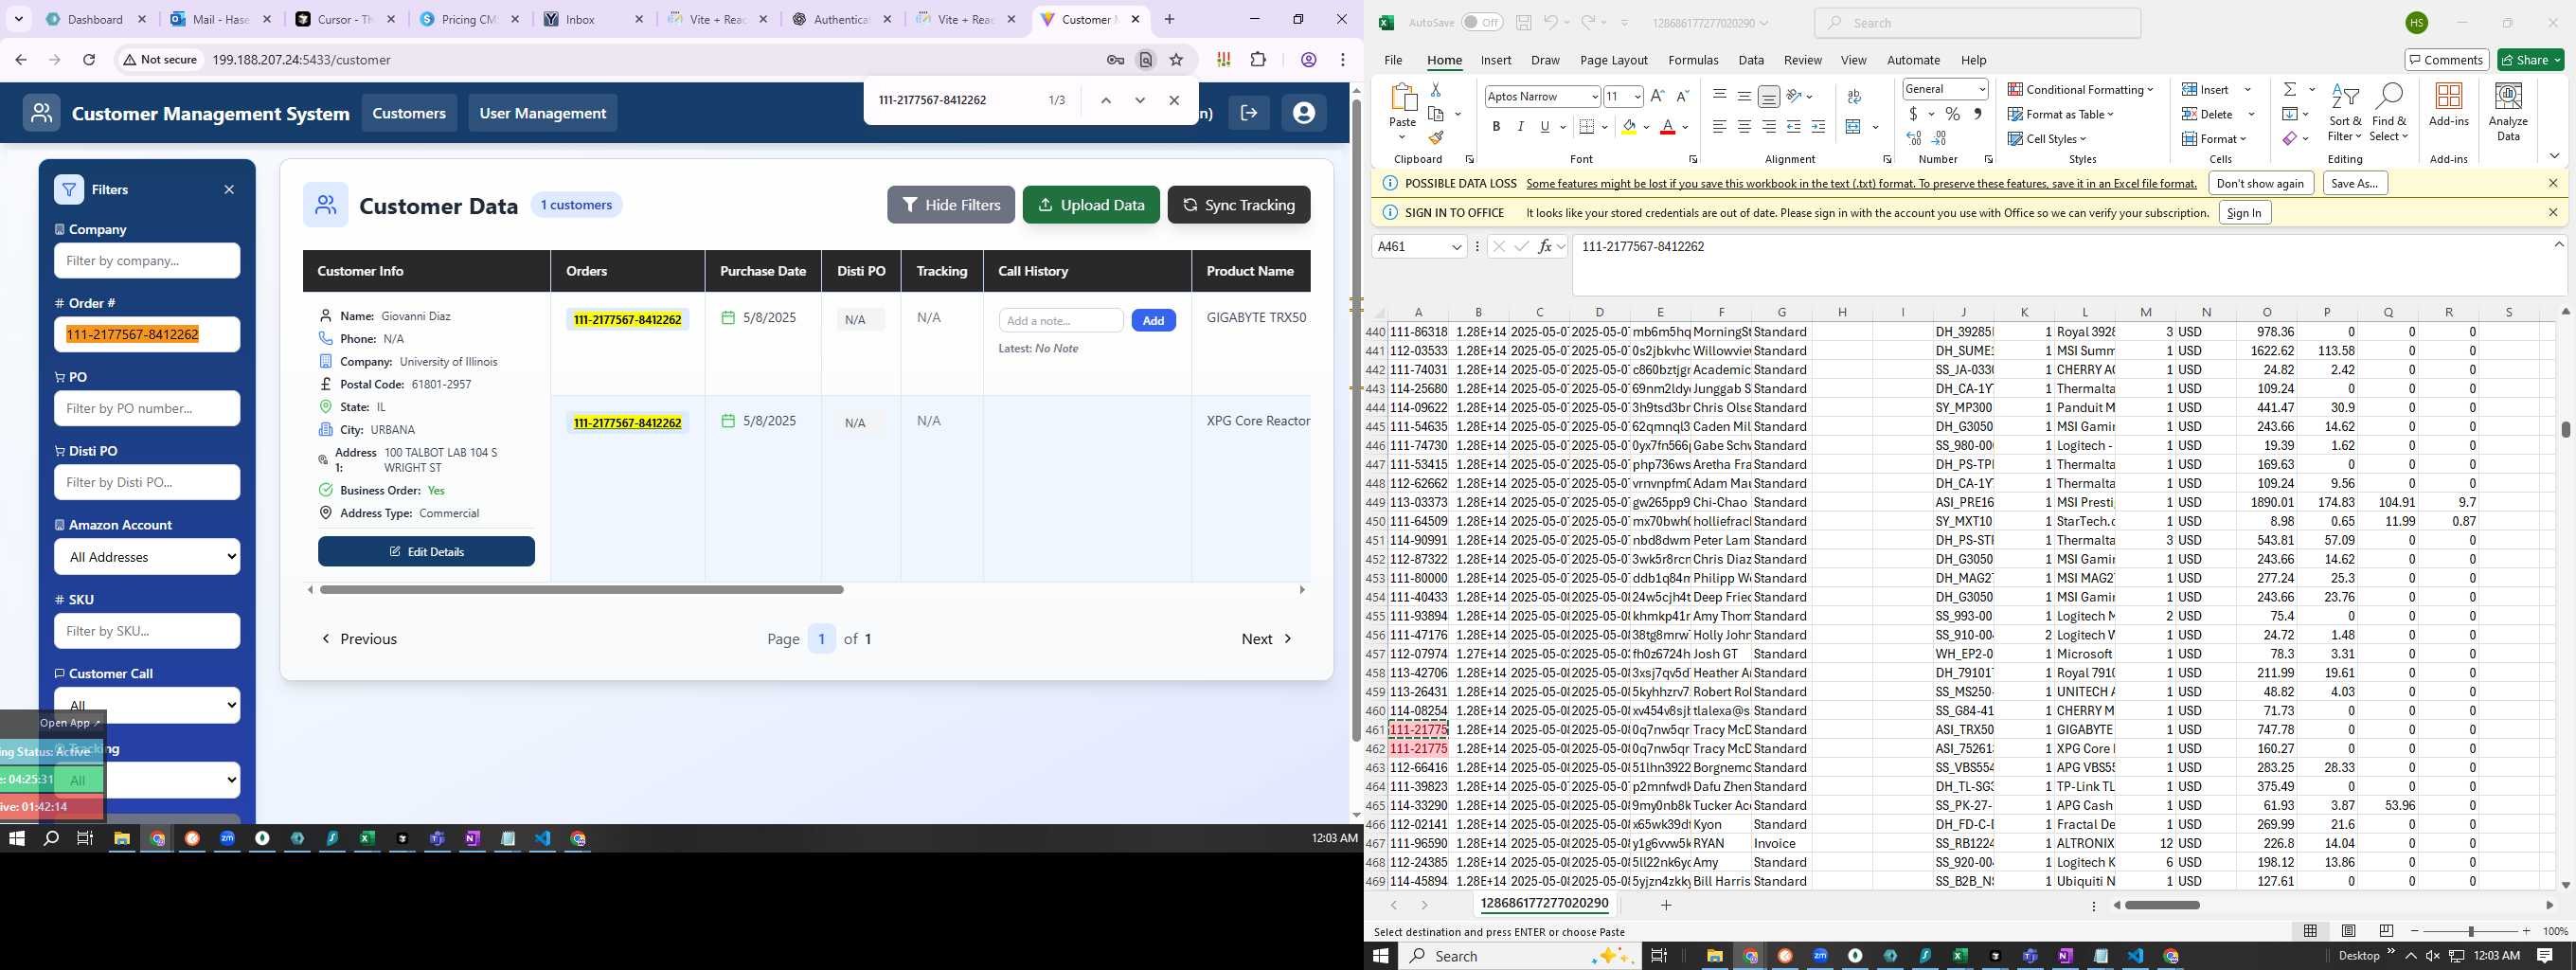This screenshot has height=970, width=2576.
Task: Toggle Bottom Align in Excel ribbon
Action: (x=1769, y=96)
